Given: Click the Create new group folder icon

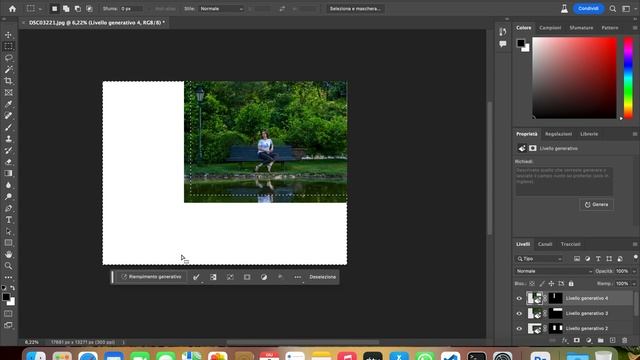Looking at the screenshot, I should [600, 340].
